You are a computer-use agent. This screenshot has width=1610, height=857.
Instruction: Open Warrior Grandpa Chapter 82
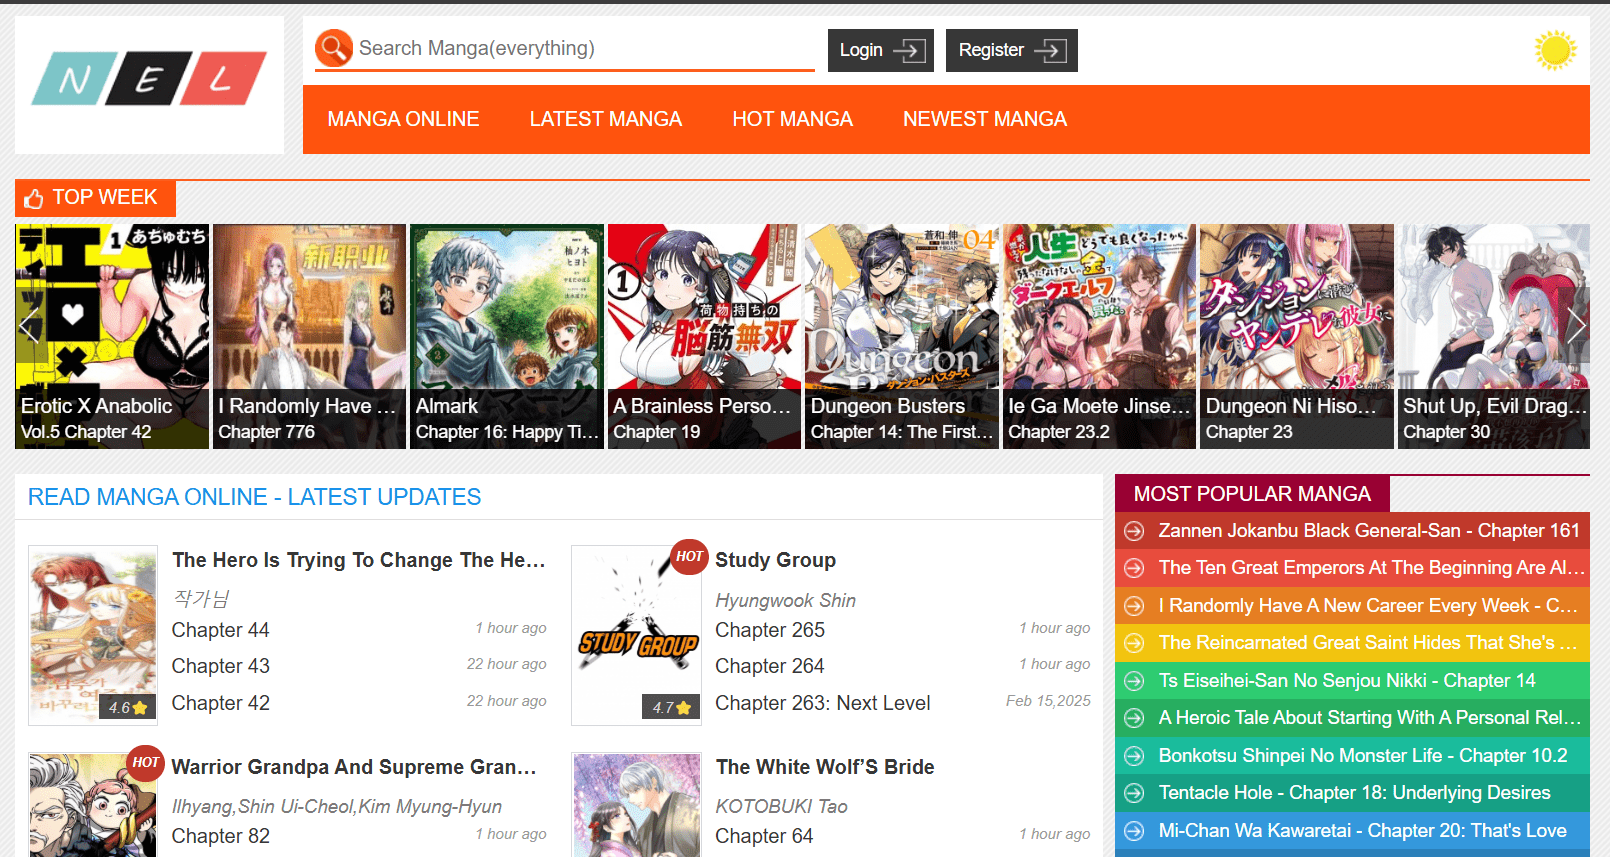(x=220, y=836)
